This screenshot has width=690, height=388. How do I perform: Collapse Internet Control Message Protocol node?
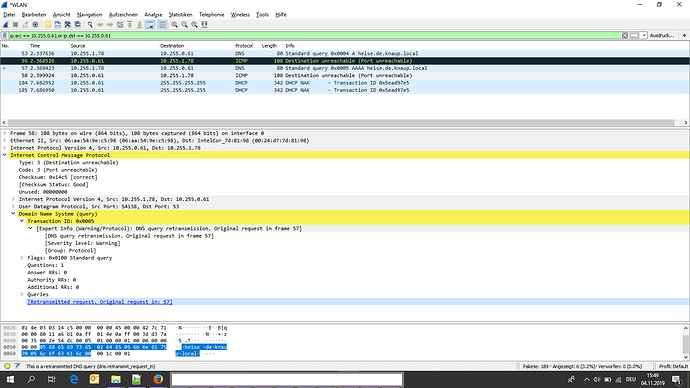(x=5, y=155)
